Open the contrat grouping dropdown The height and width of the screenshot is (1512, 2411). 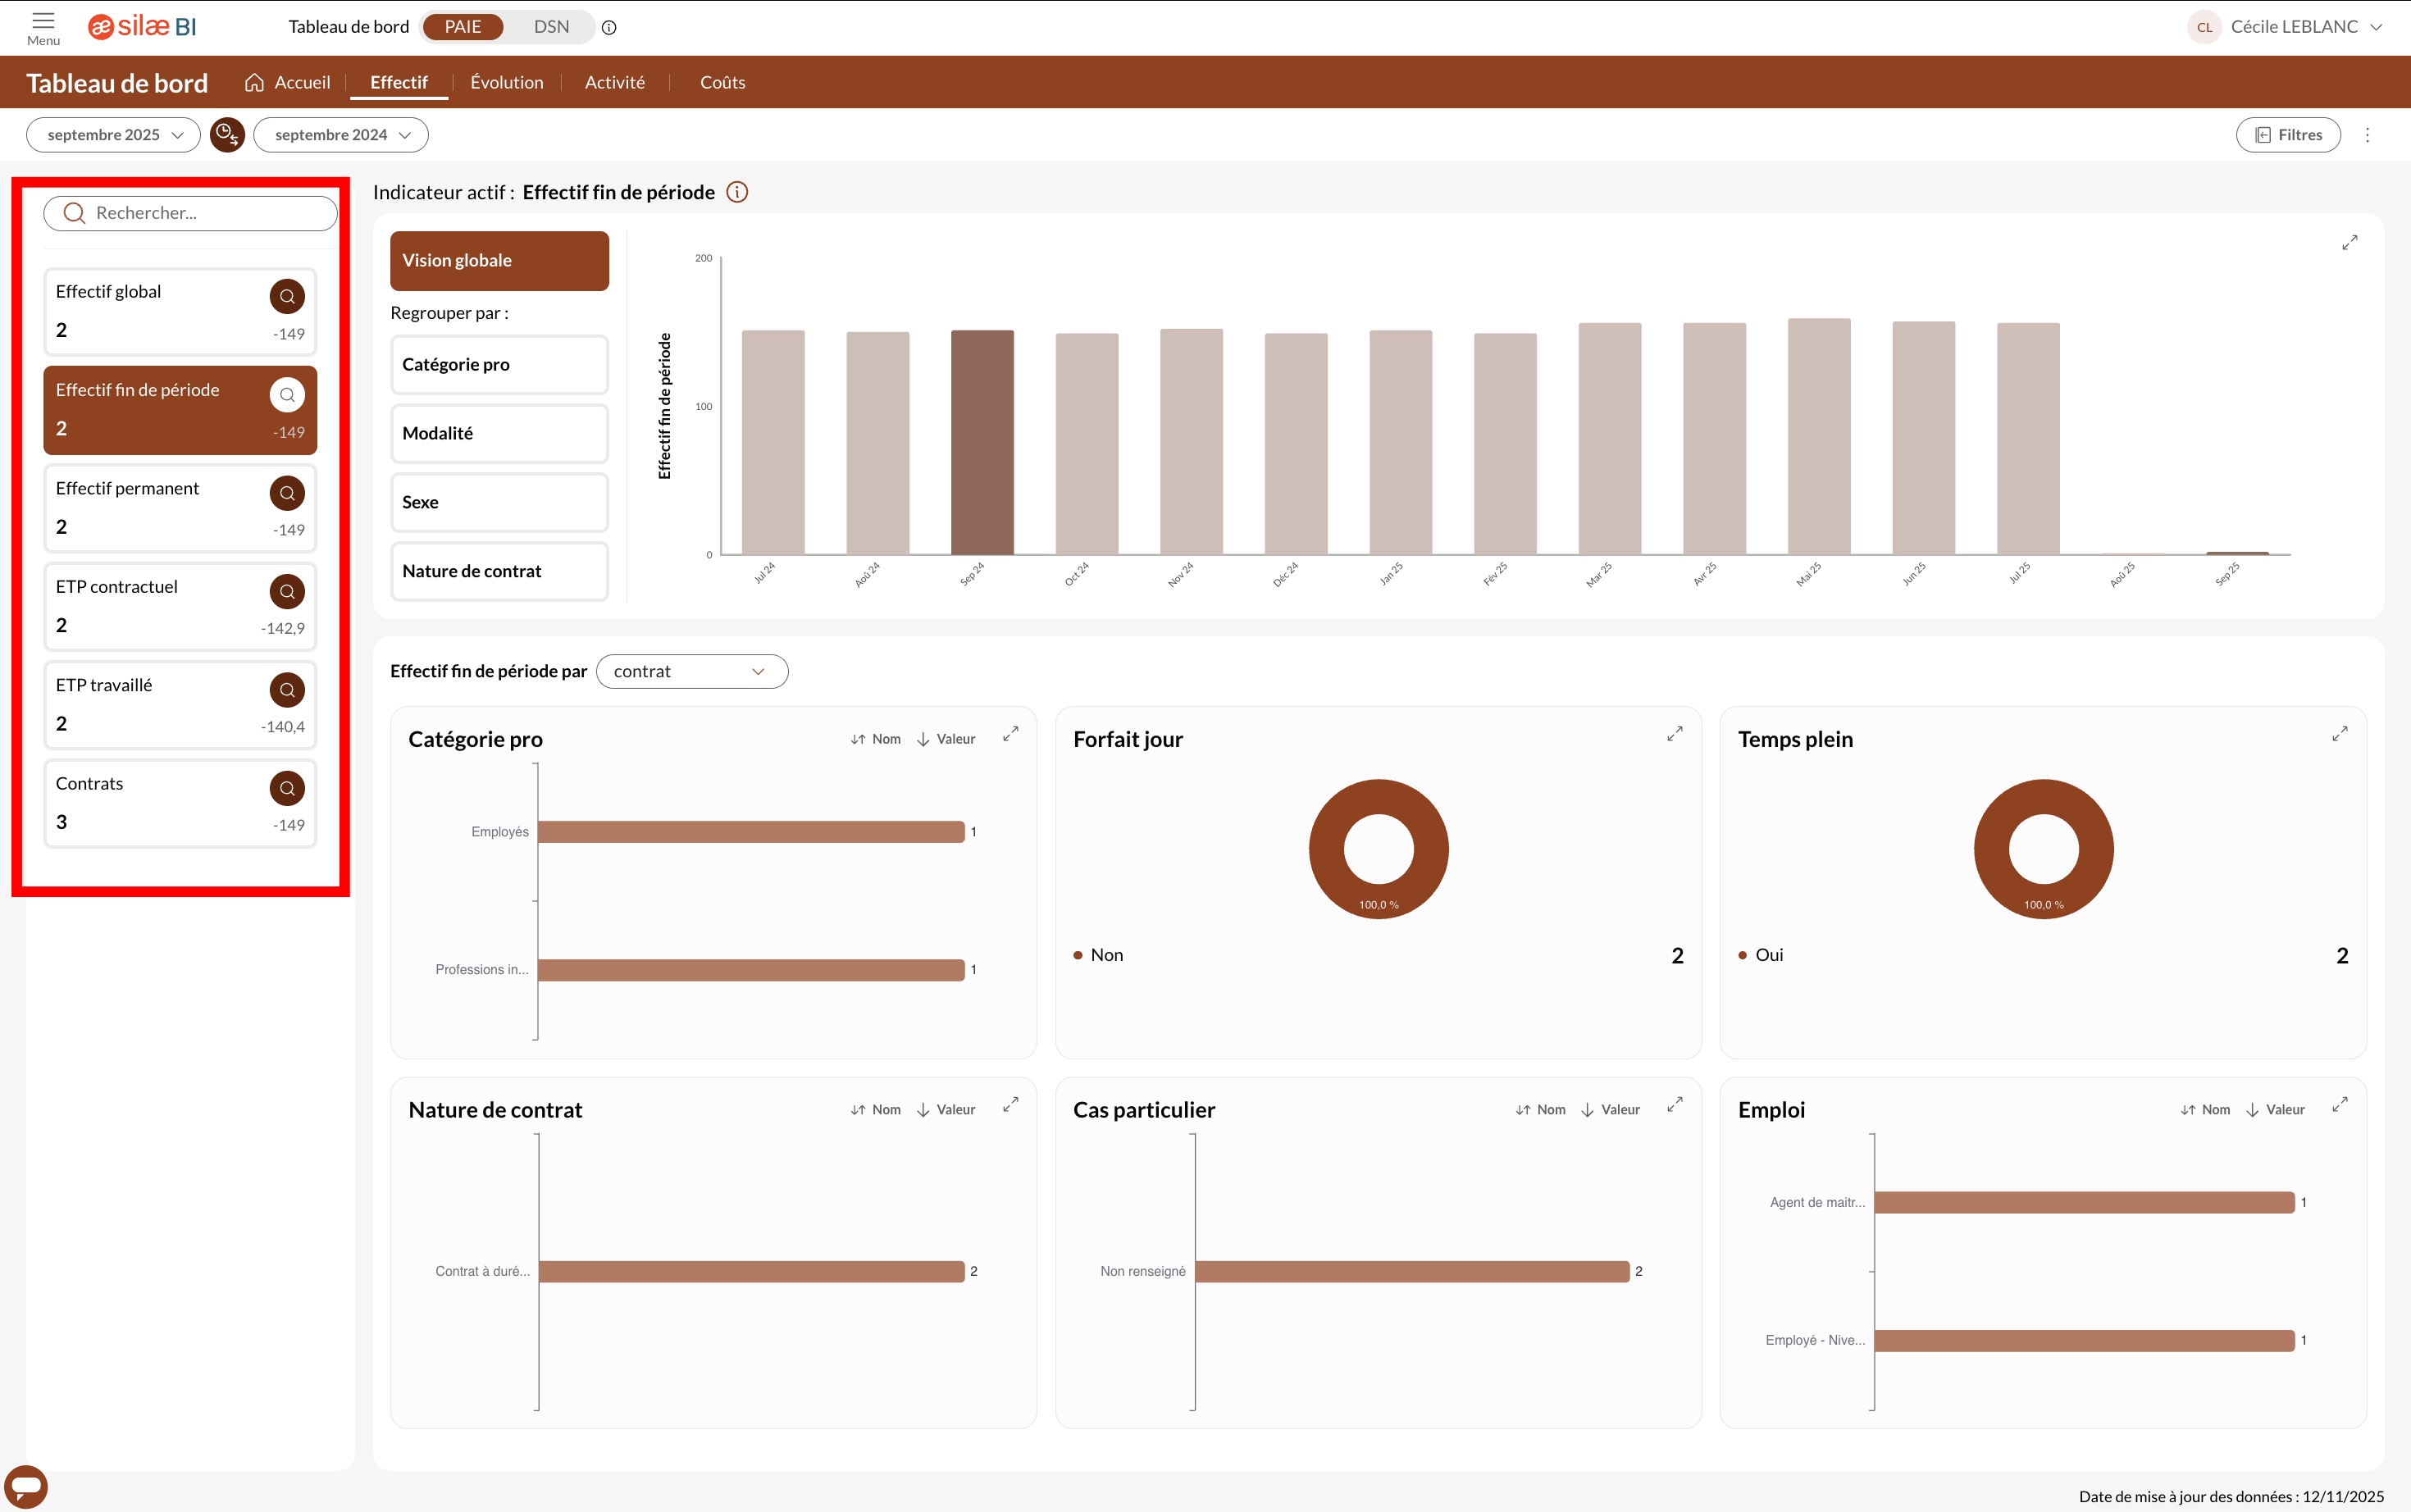click(691, 671)
